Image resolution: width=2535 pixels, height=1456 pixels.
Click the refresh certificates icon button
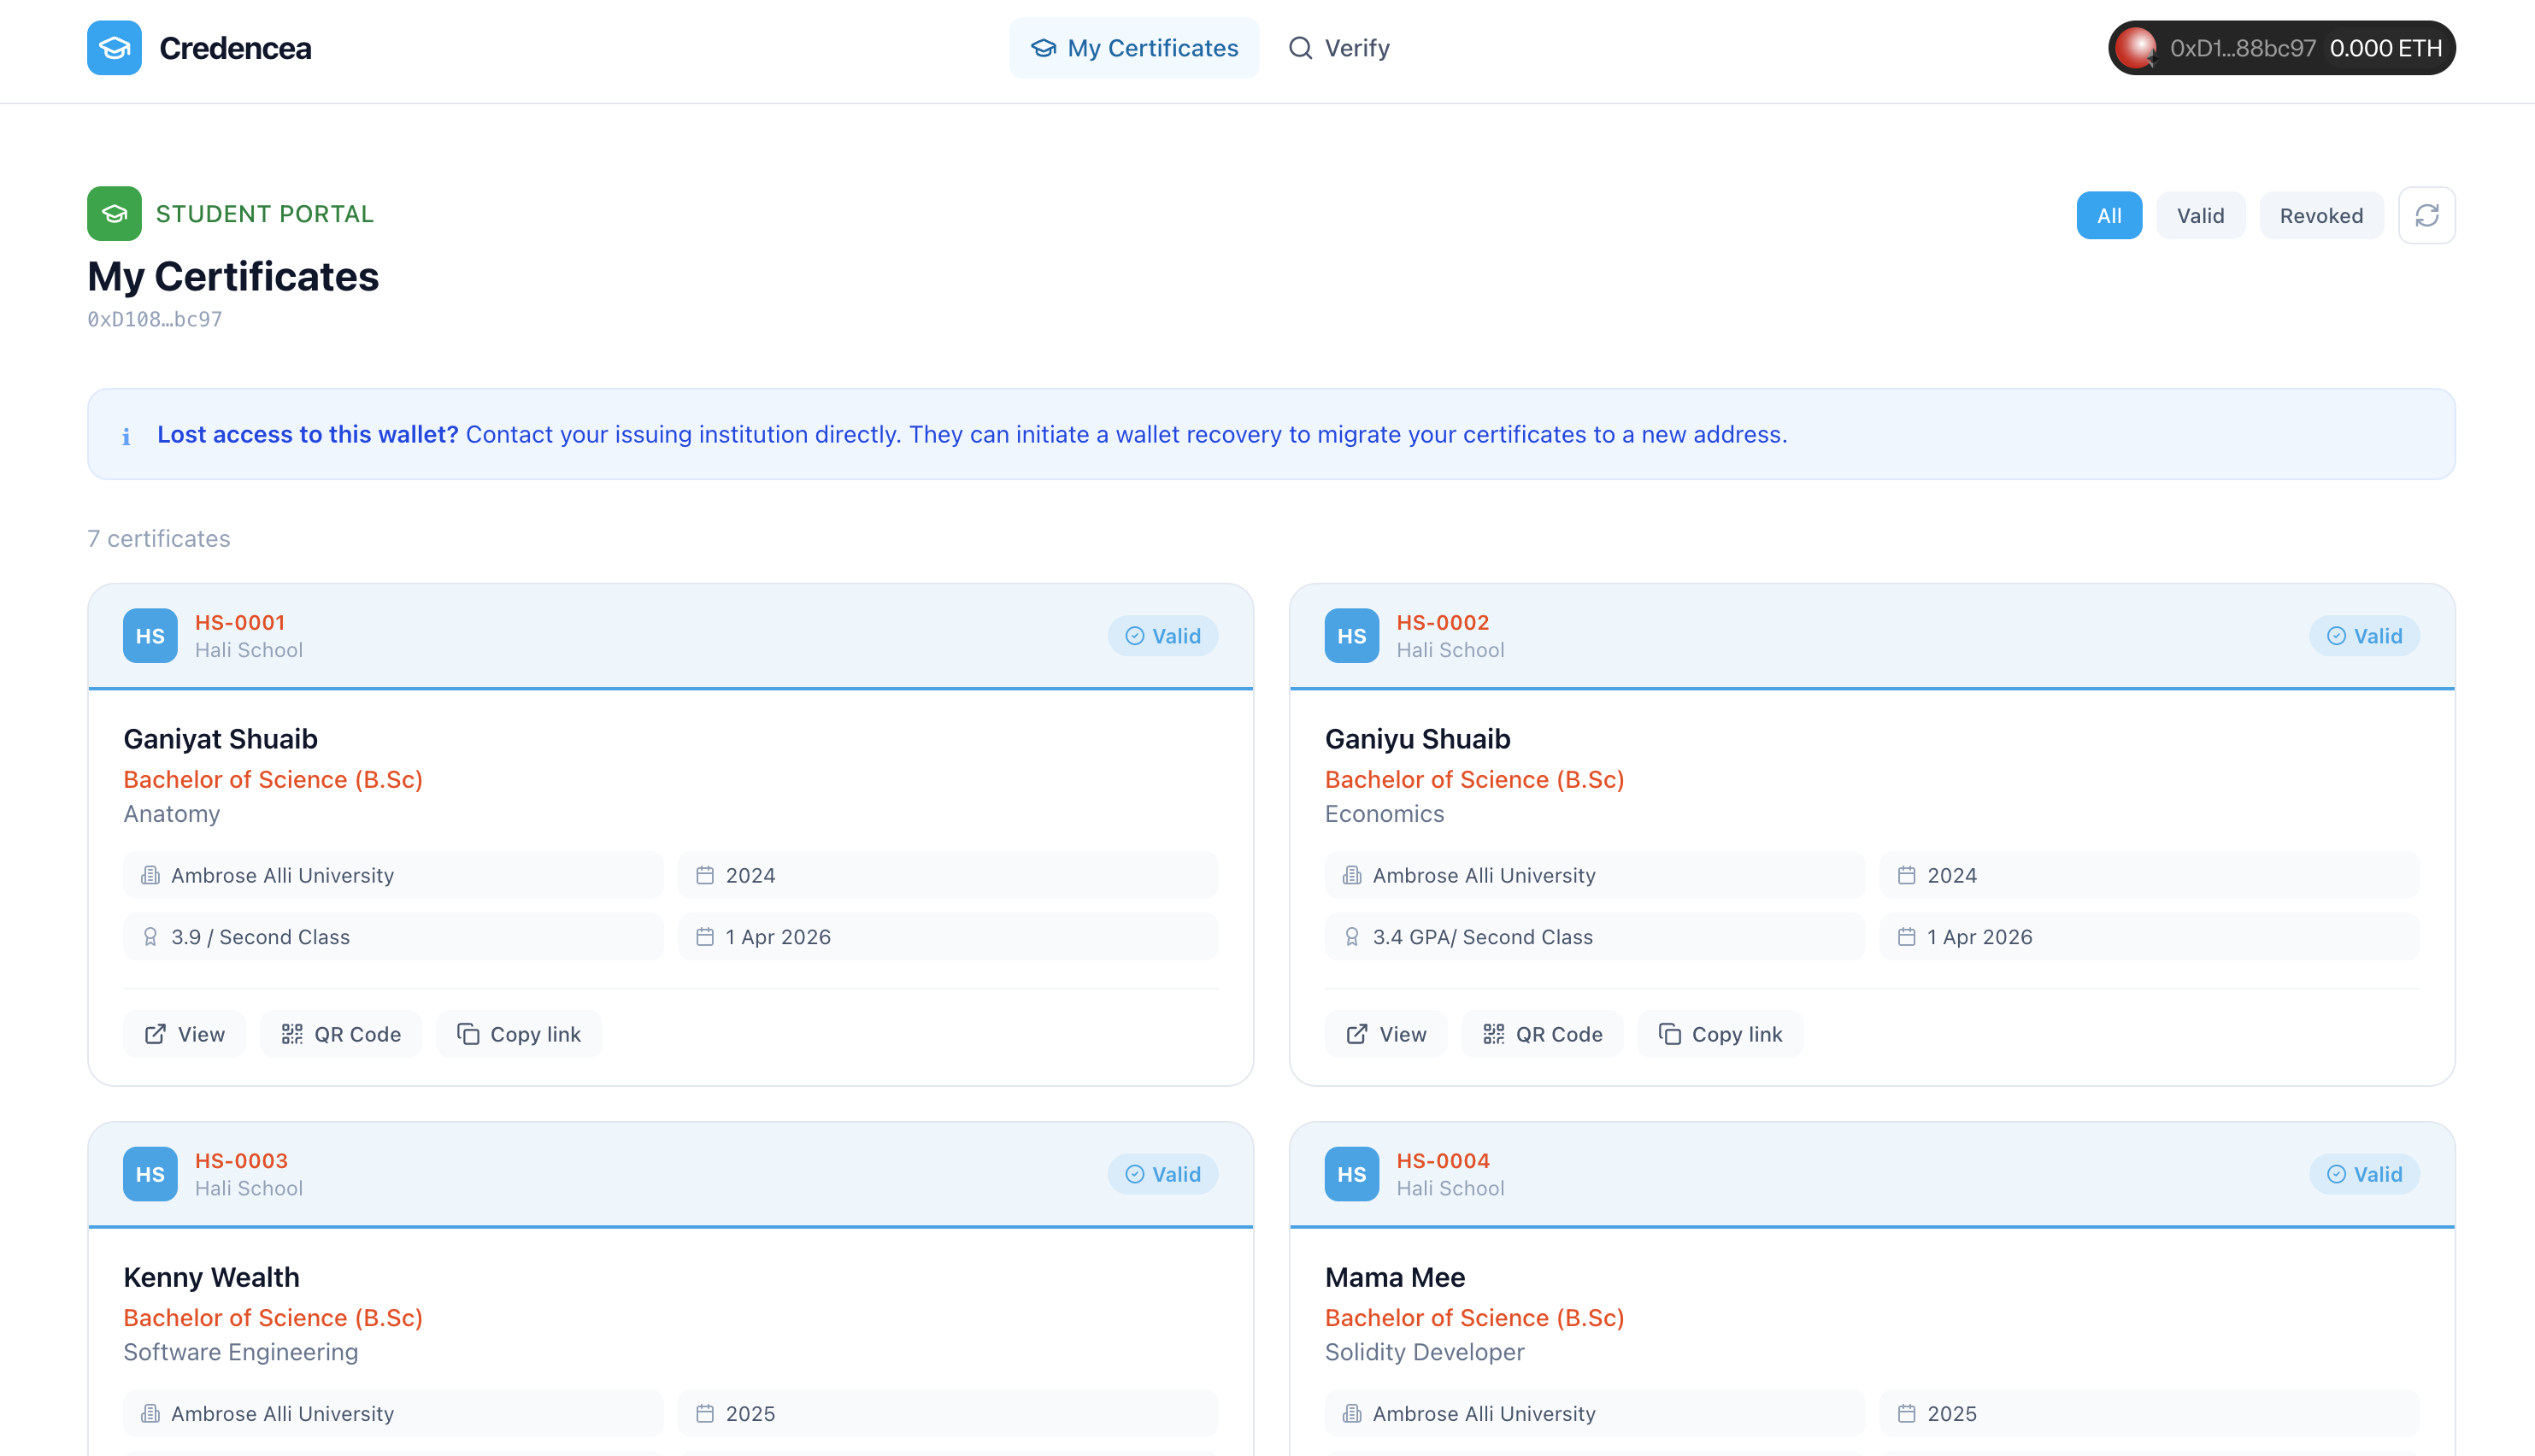point(2426,215)
